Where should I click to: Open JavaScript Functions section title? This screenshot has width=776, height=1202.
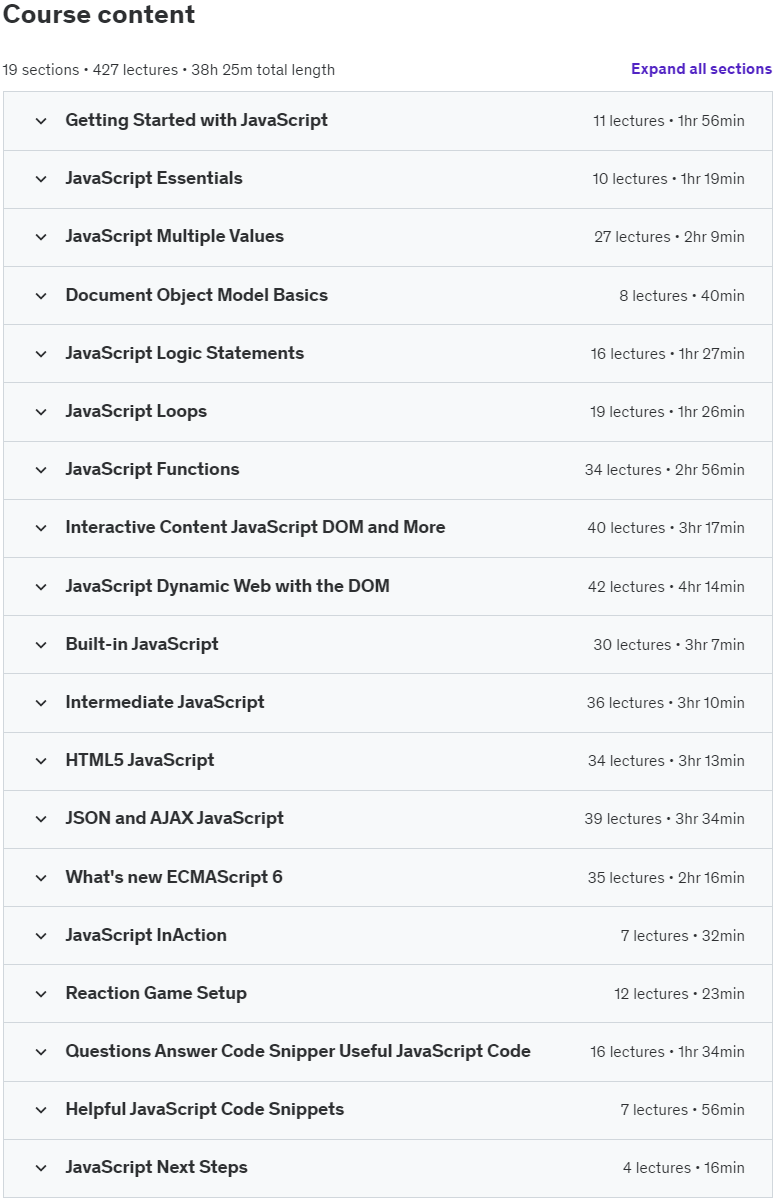(x=152, y=469)
